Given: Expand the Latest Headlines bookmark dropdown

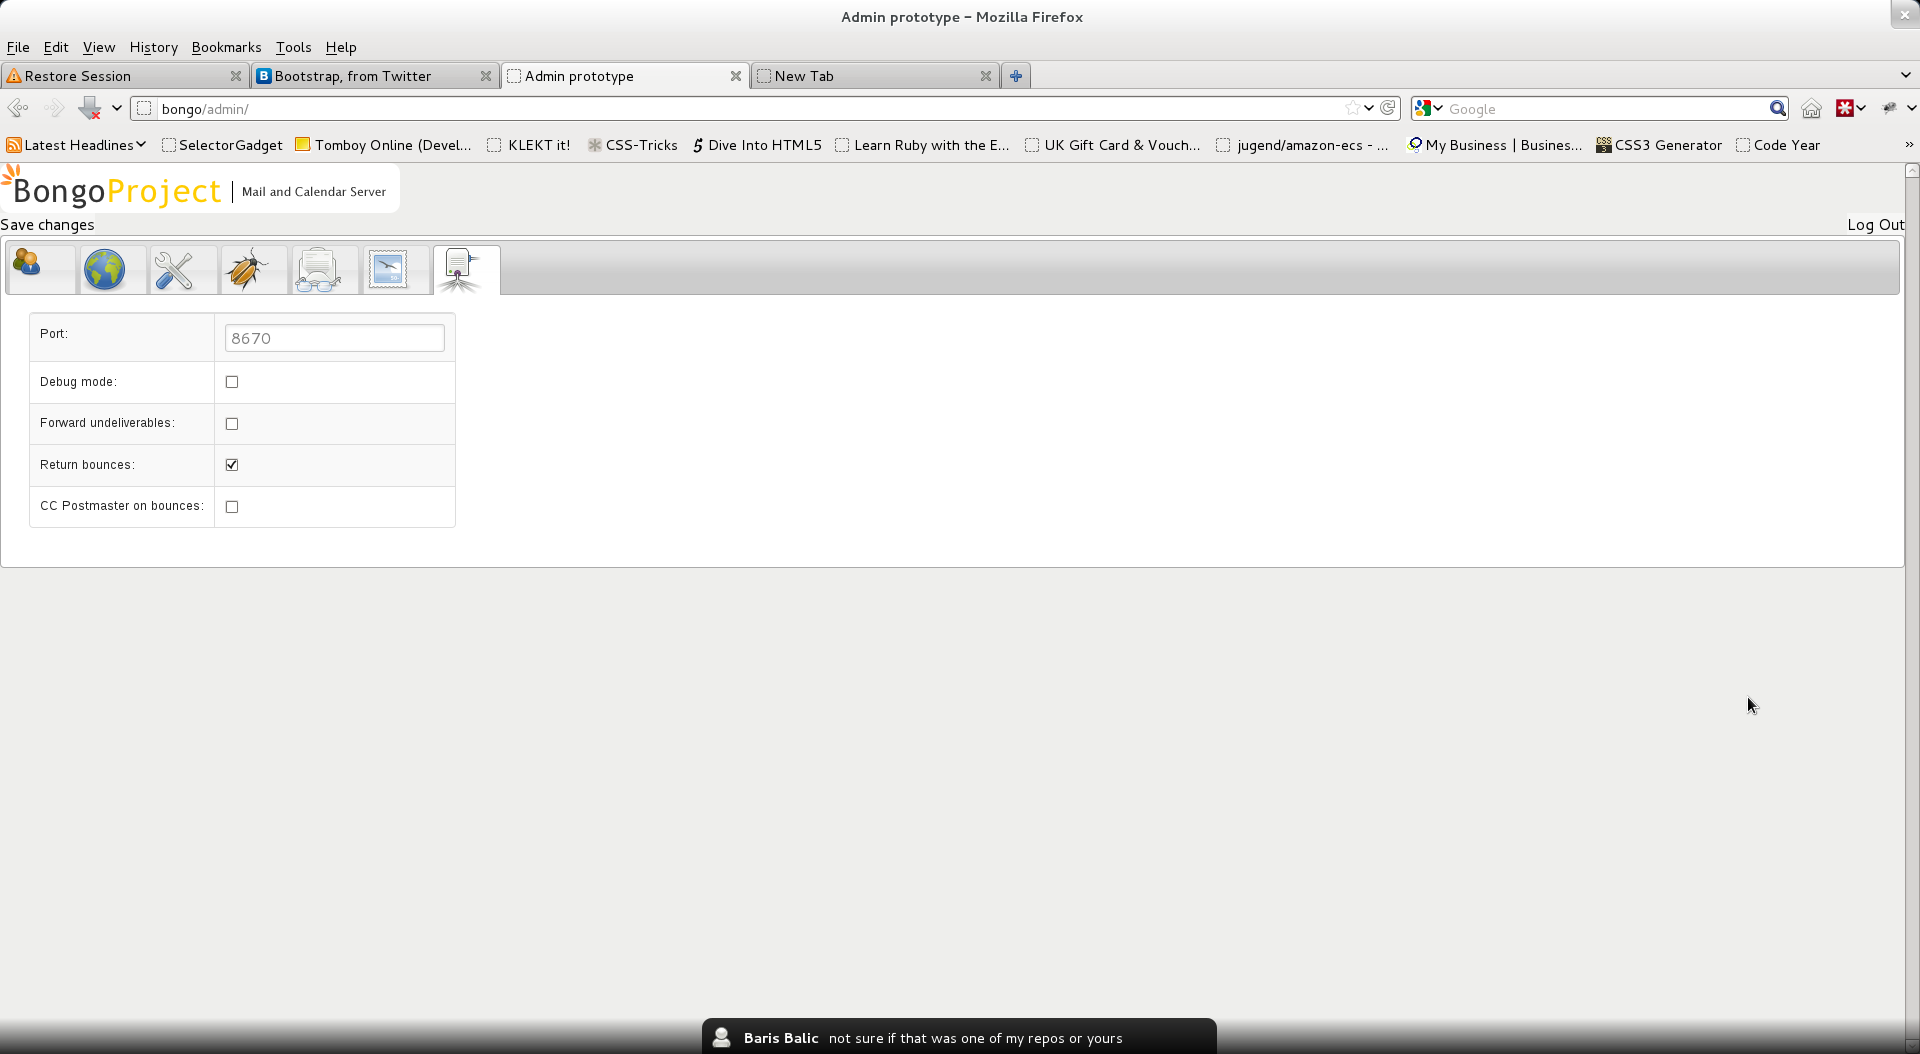Looking at the screenshot, I should tap(141, 144).
